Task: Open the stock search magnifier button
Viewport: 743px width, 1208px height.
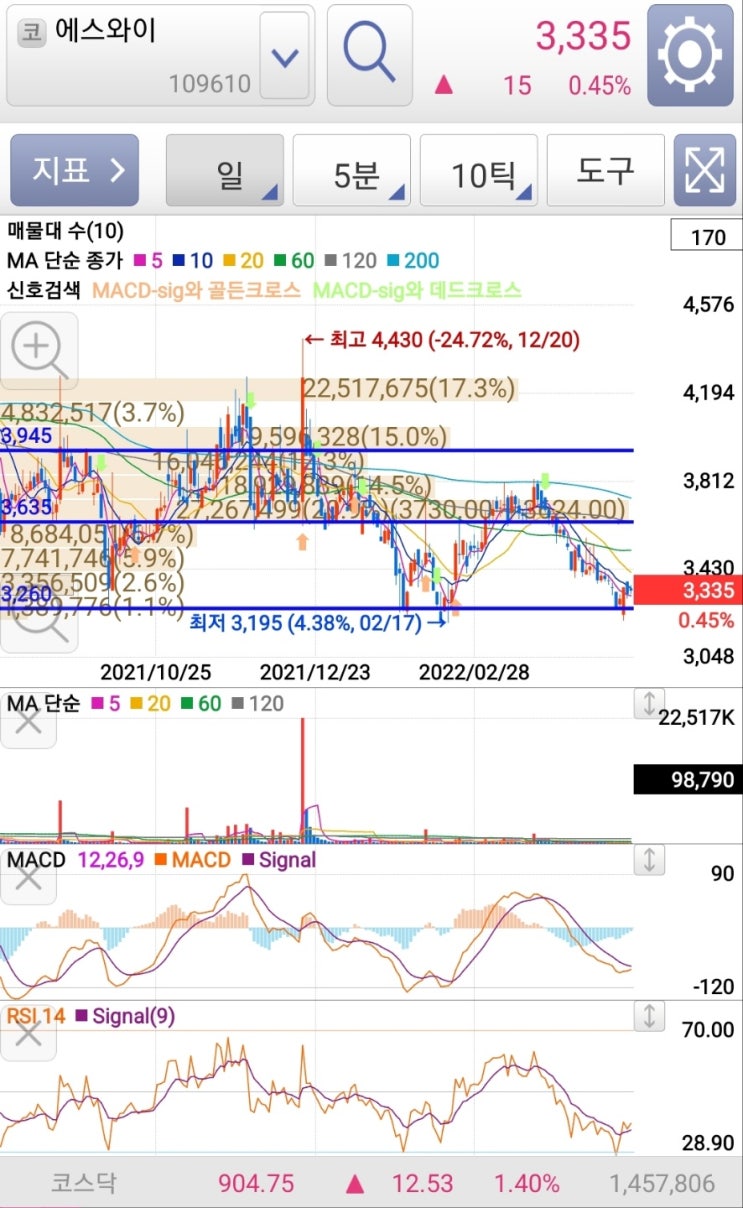Action: coord(369,55)
